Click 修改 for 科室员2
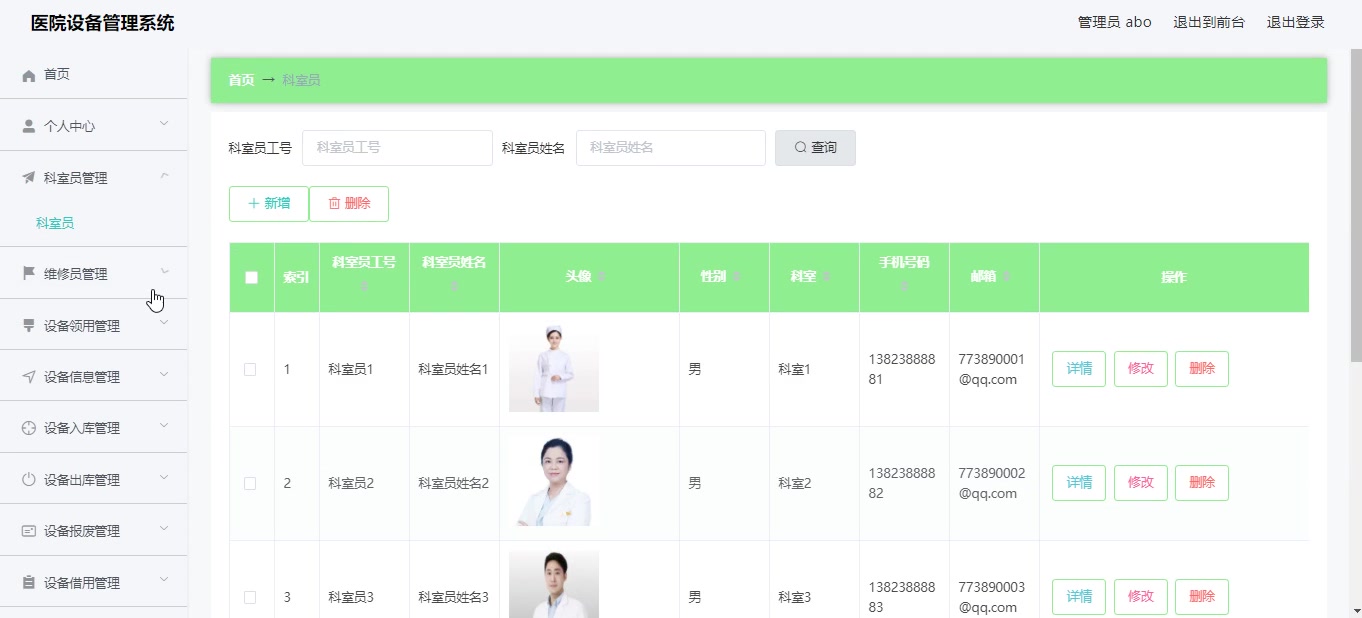This screenshot has height=618, width=1362. pyautogui.click(x=1141, y=483)
